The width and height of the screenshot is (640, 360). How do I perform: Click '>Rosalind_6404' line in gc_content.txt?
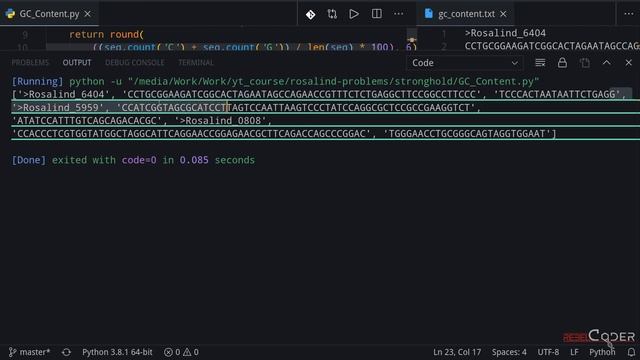(505, 33)
